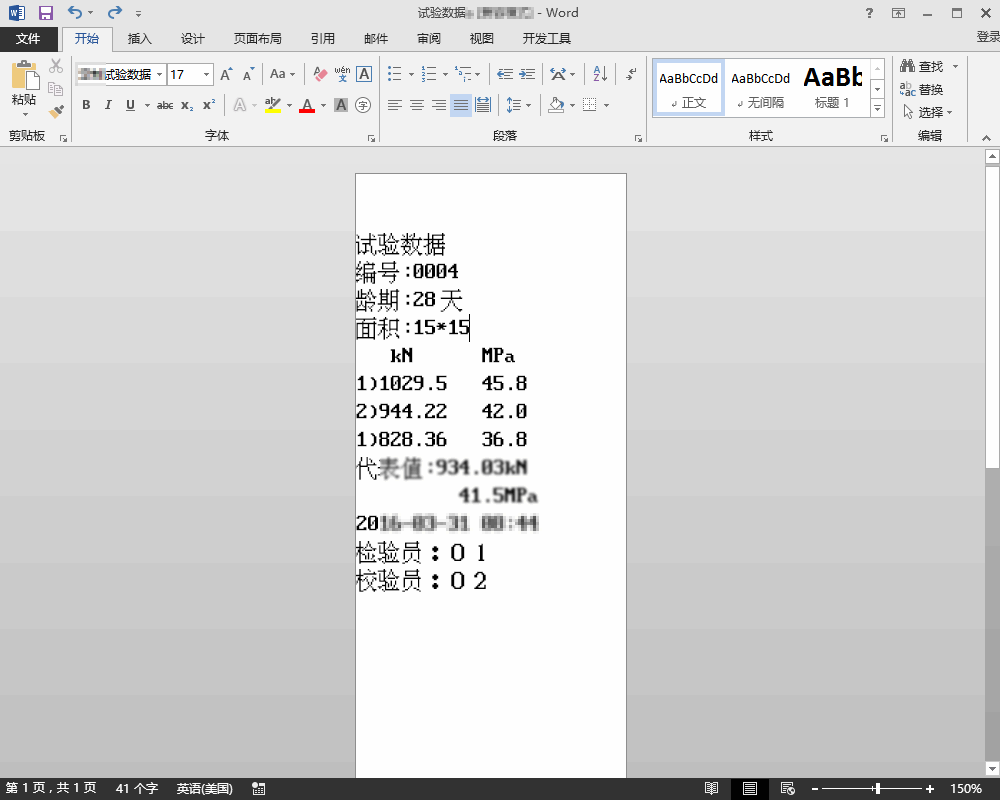Toggle bold formatting
The image size is (1000, 800).
click(86, 105)
